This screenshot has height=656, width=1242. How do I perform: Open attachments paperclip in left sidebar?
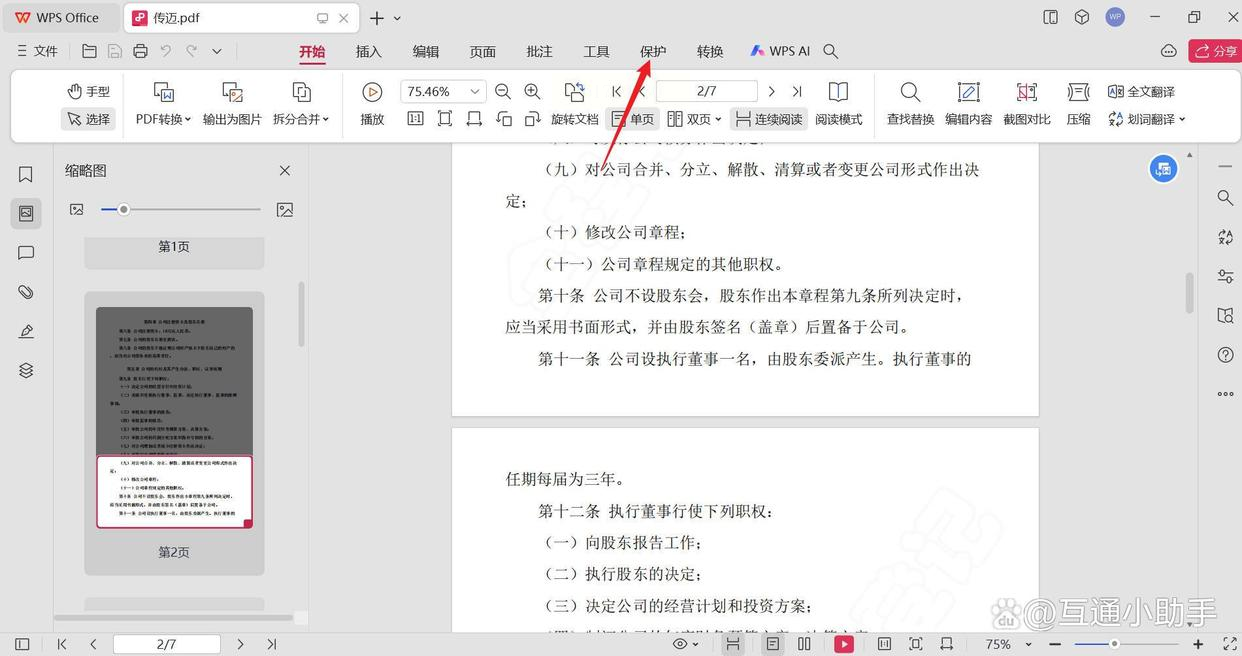click(26, 292)
